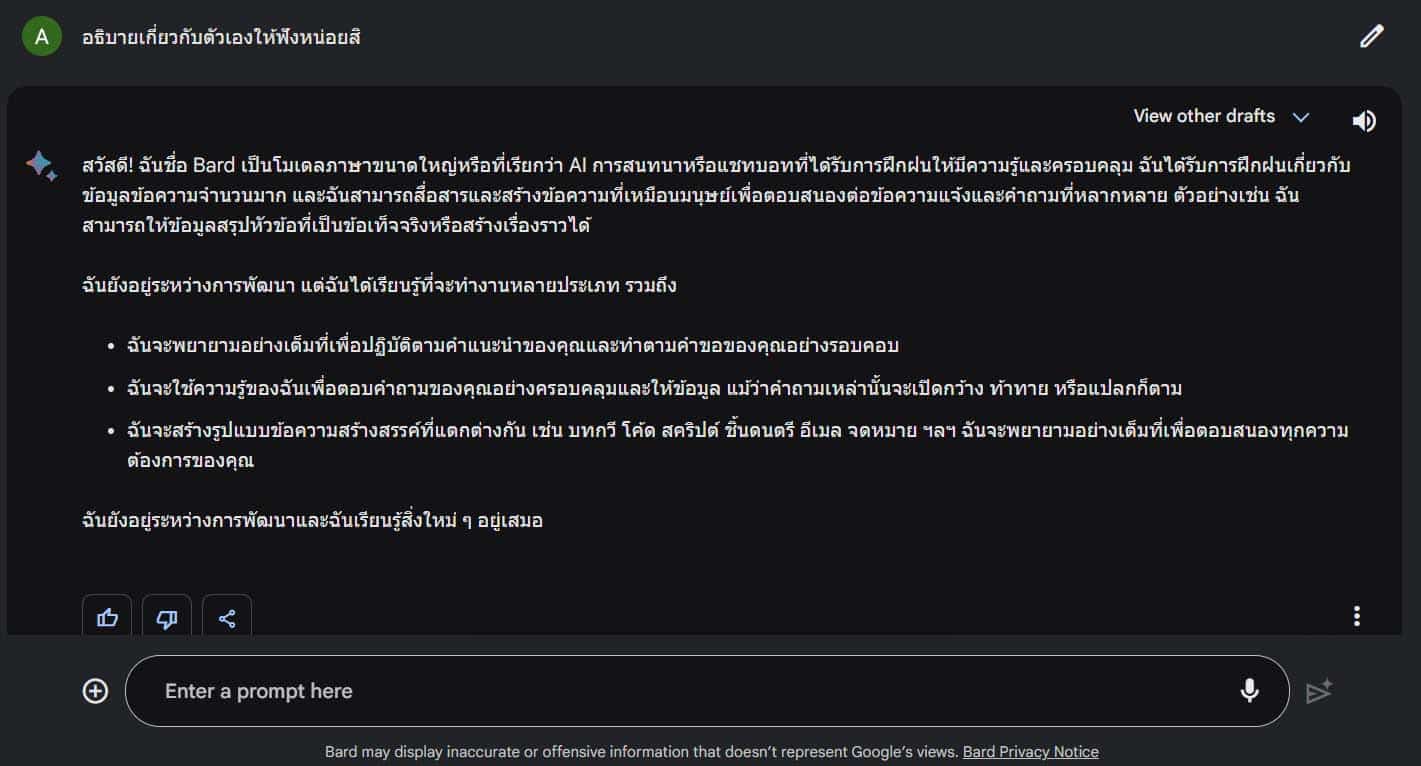Click the user prompt text beside the avatar
Screen dimensions: 1421x766
pyautogui.click(x=221, y=38)
